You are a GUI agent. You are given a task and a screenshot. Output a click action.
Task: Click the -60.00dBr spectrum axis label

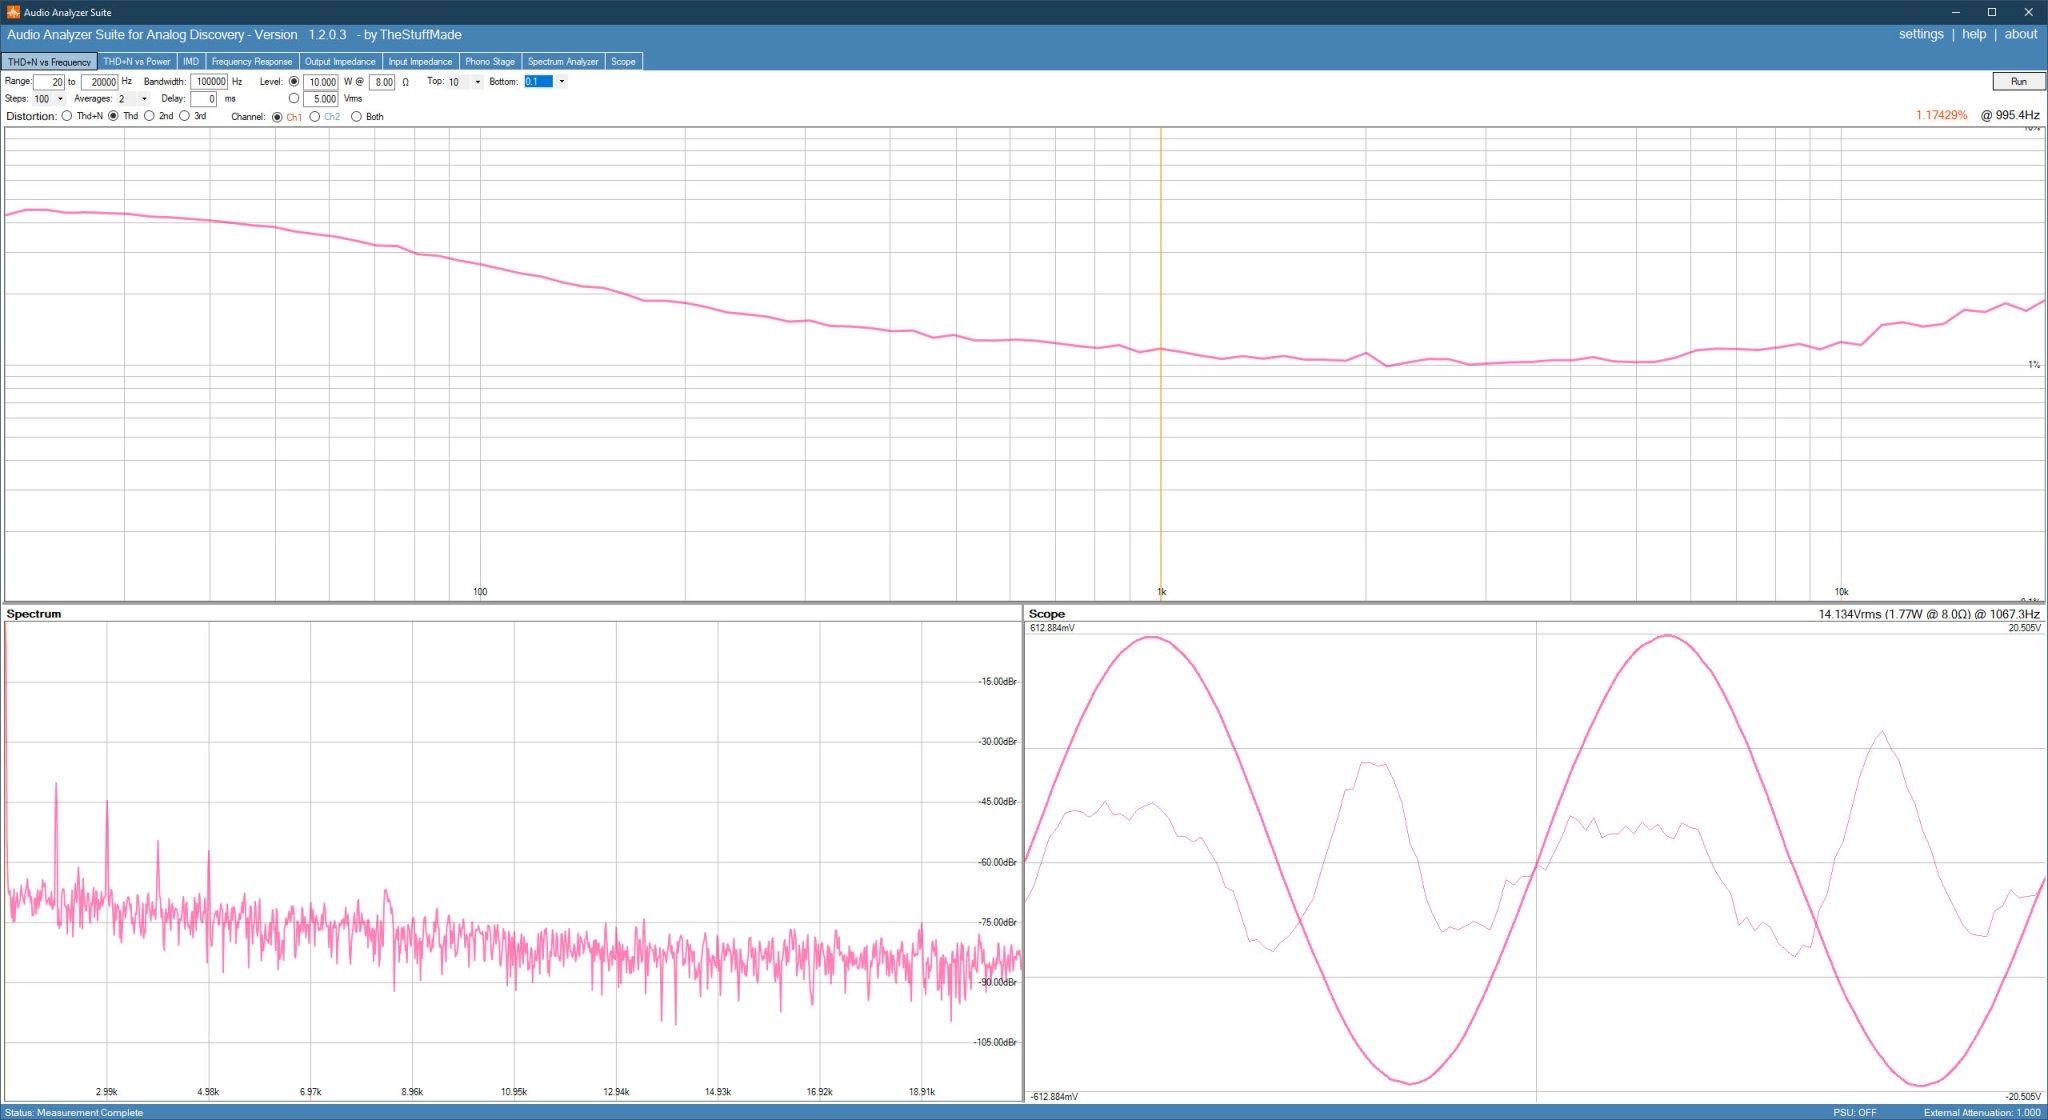point(997,862)
